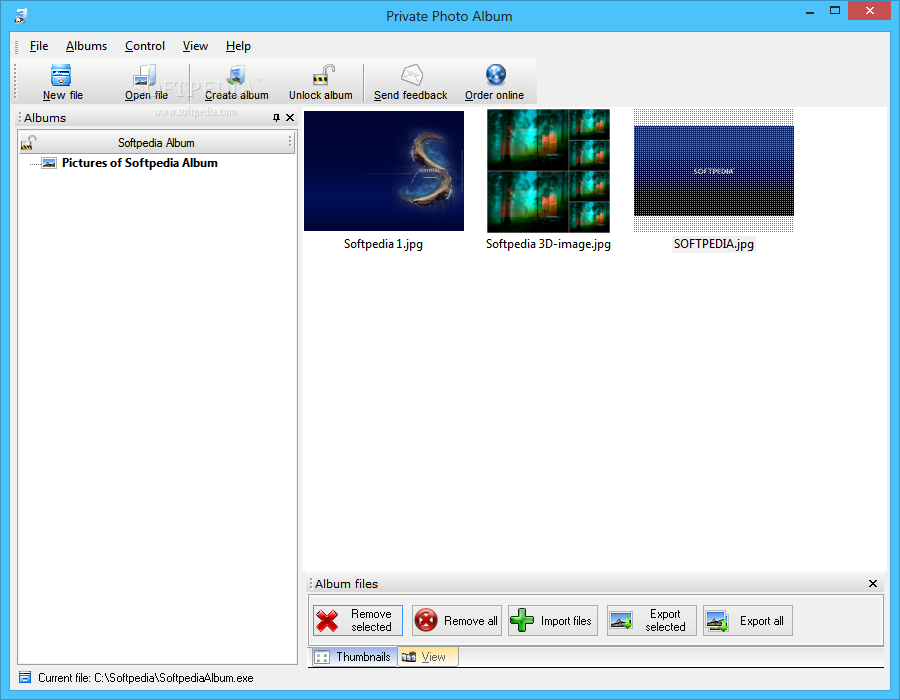Click the green plus Import files icon
900x700 pixels.
point(522,621)
